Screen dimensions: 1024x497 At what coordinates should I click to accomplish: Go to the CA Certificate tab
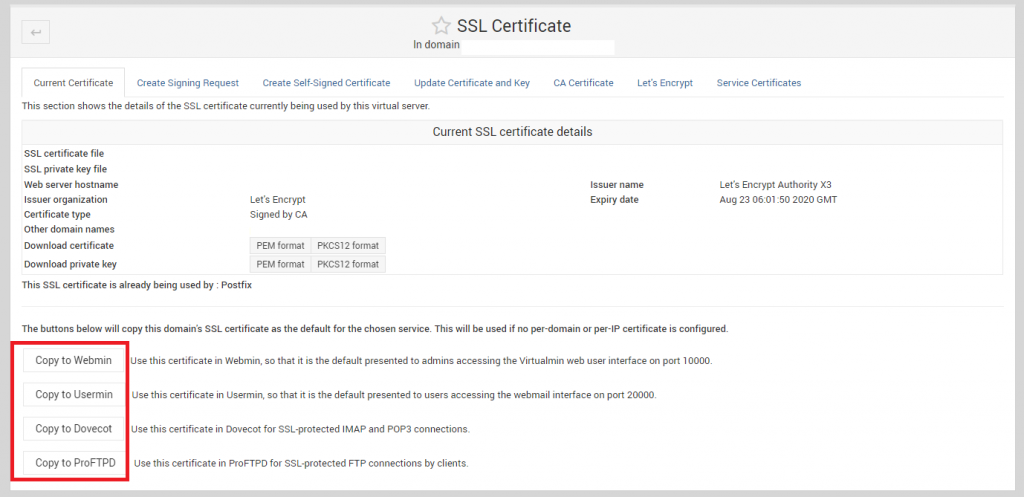click(x=583, y=83)
